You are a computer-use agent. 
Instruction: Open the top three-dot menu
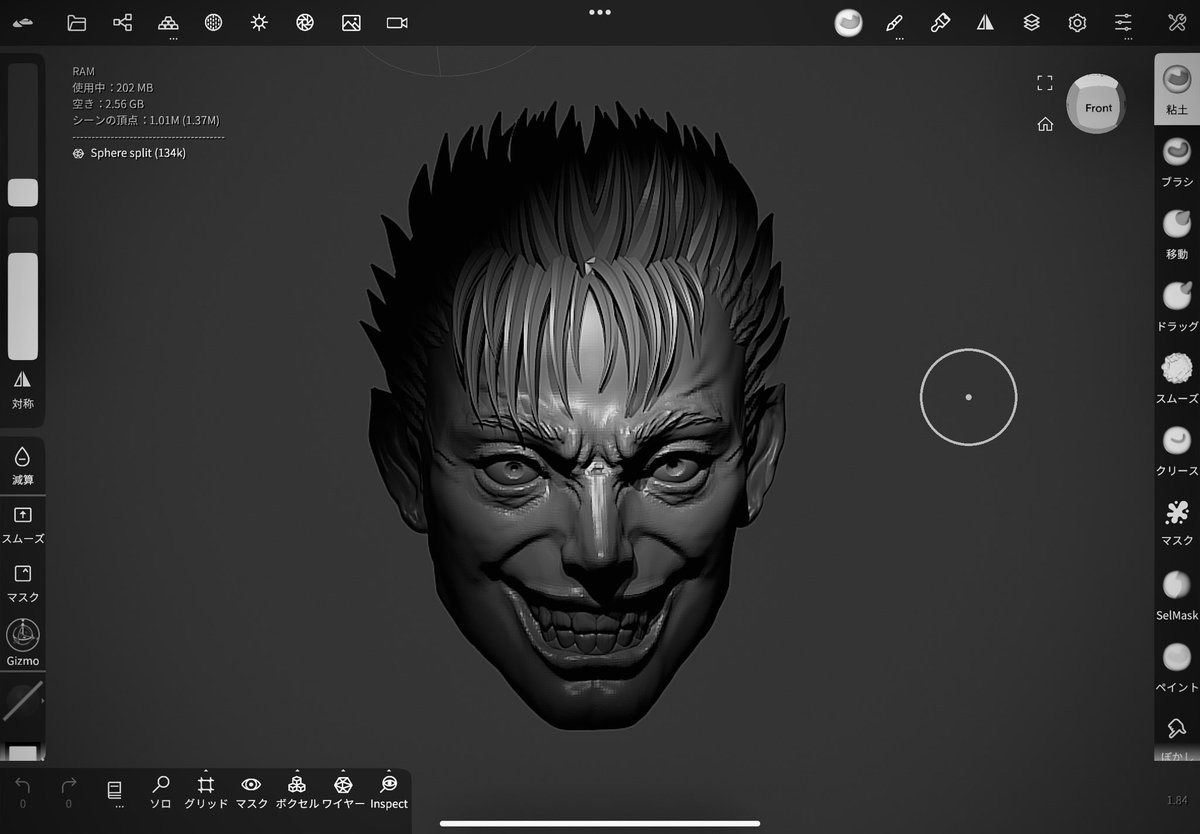[x=600, y=12]
